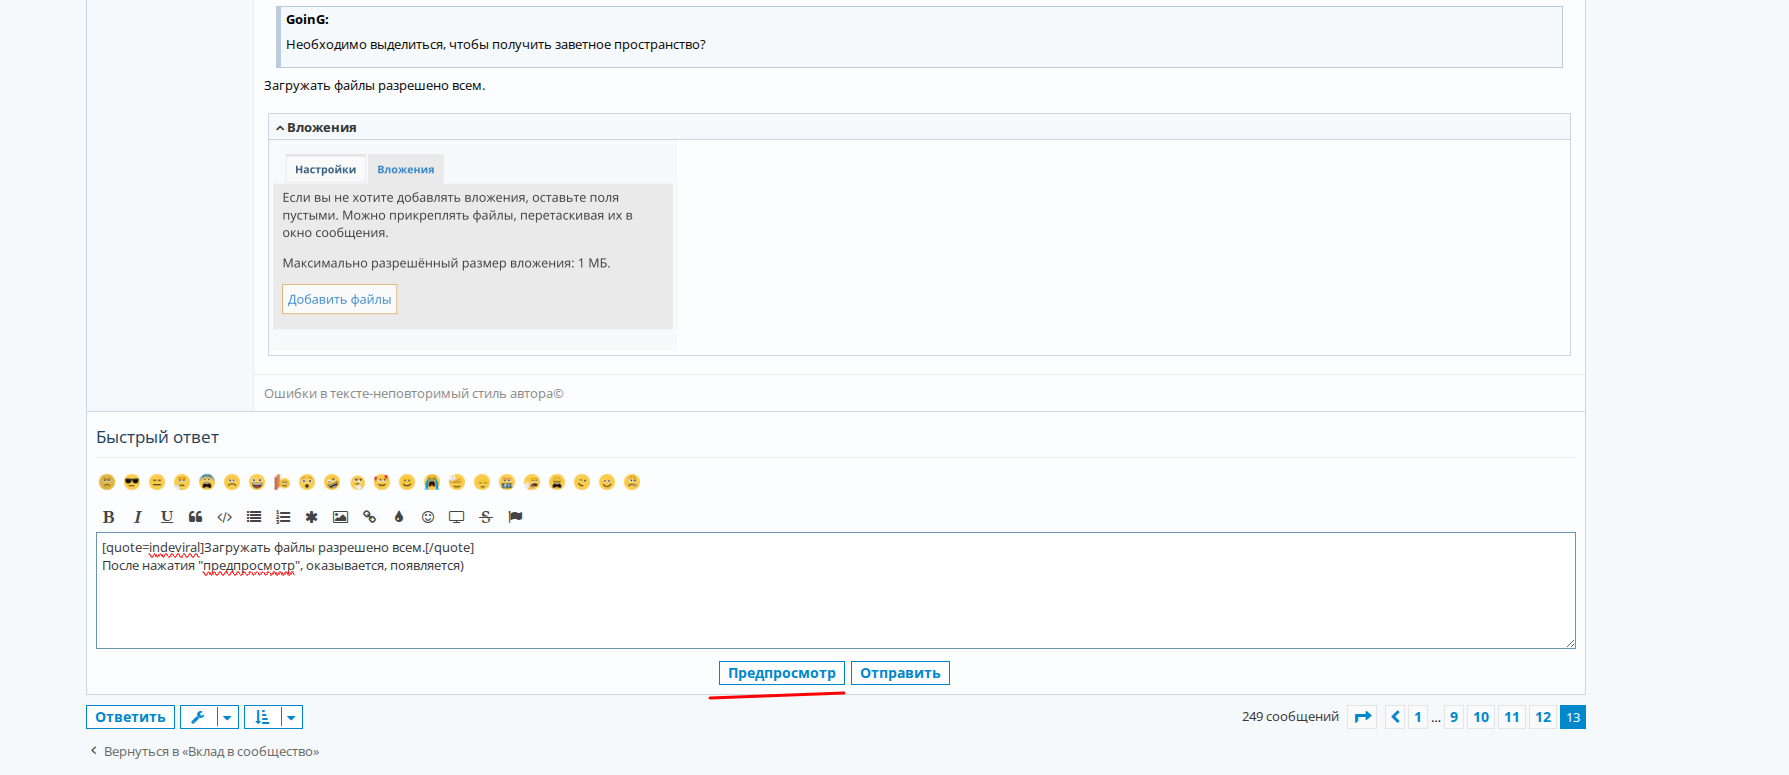Apply italic formatting in the editor
The width and height of the screenshot is (1789, 775).
click(138, 517)
